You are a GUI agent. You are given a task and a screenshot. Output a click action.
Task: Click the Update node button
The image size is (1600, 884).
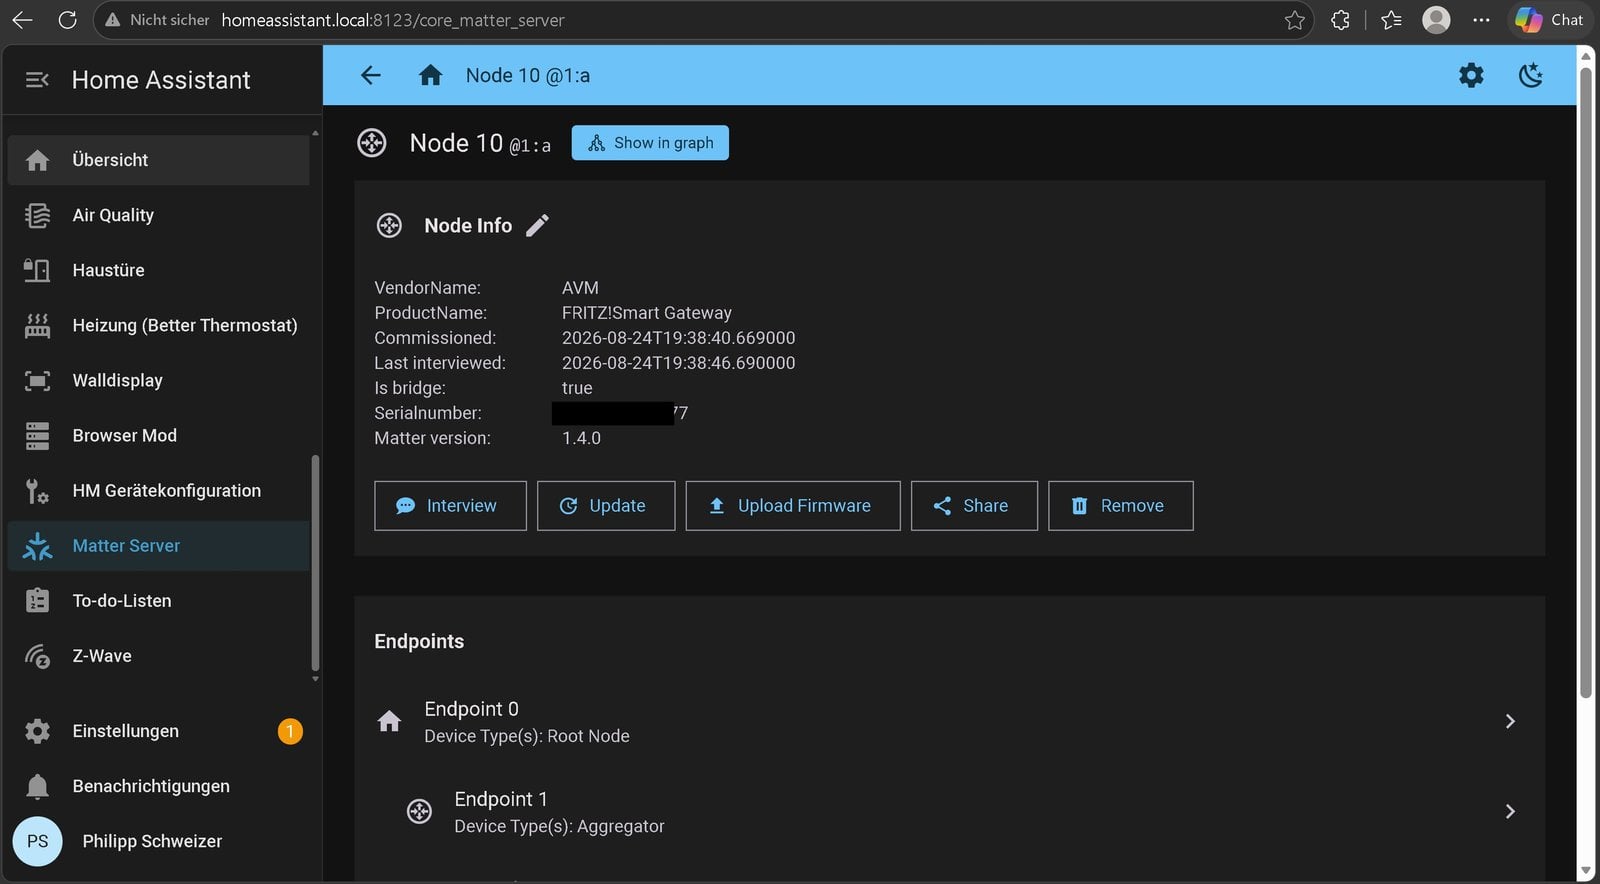[x=606, y=506]
